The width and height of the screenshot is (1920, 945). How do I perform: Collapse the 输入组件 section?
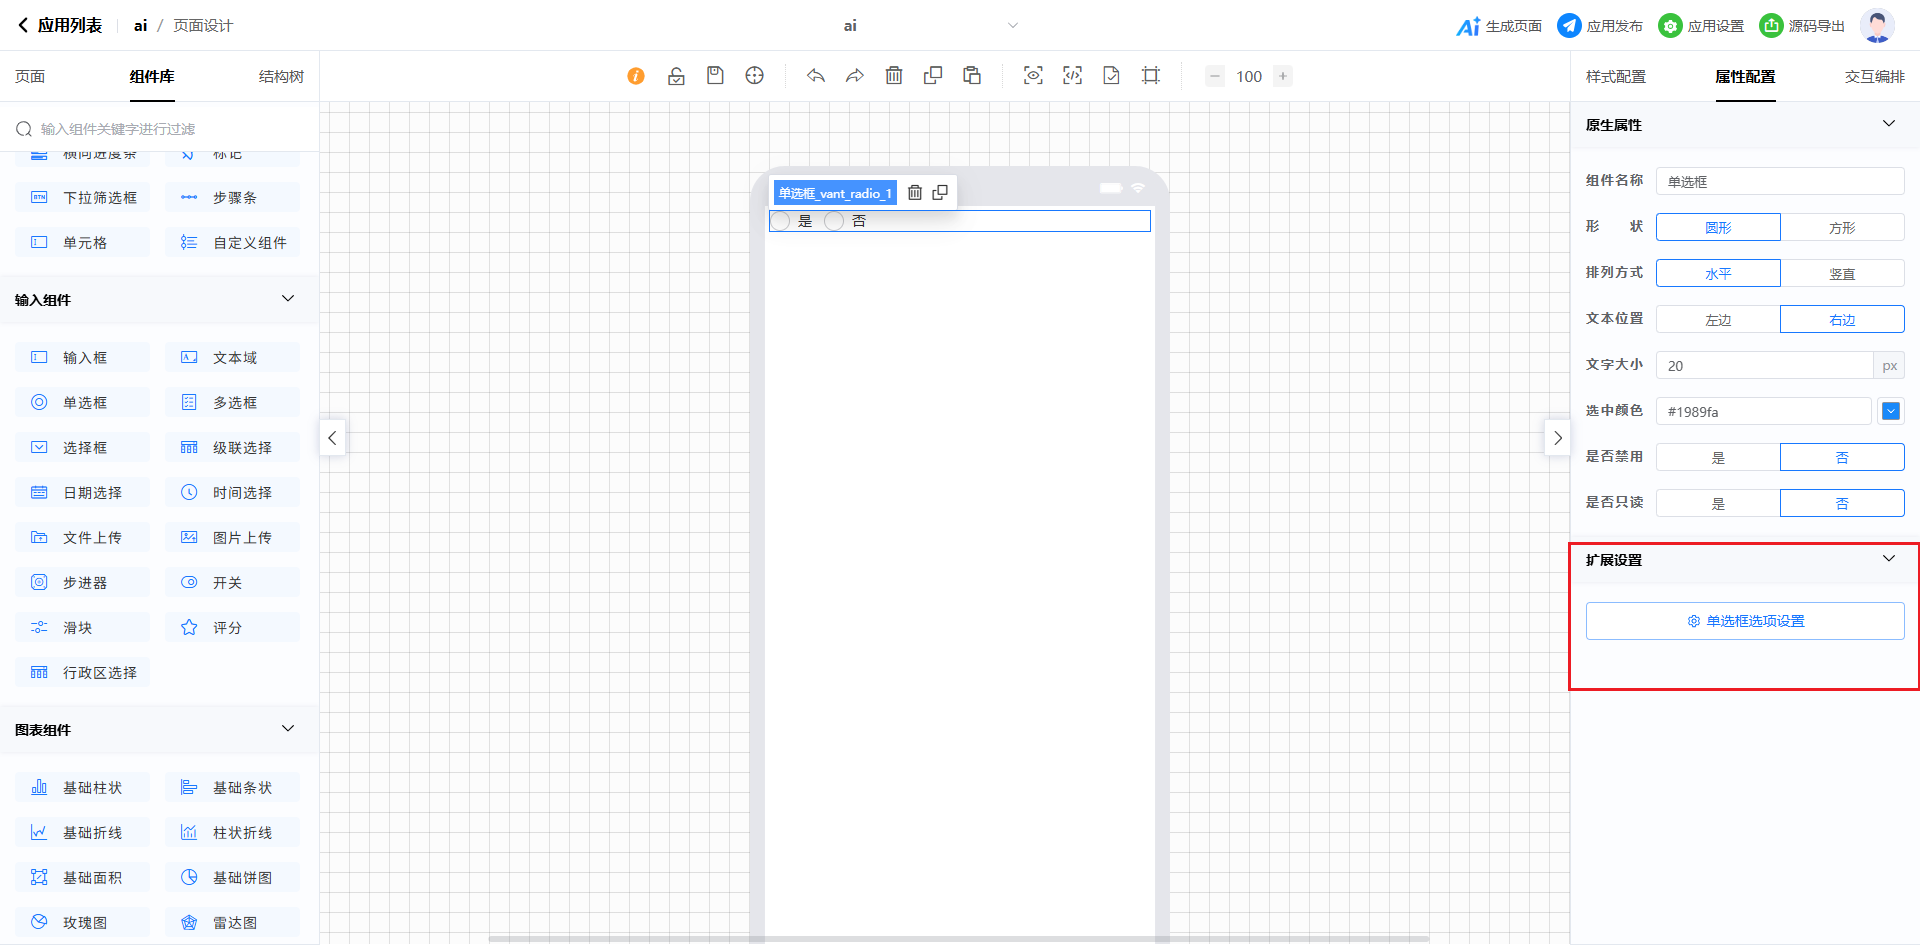pyautogui.click(x=288, y=299)
